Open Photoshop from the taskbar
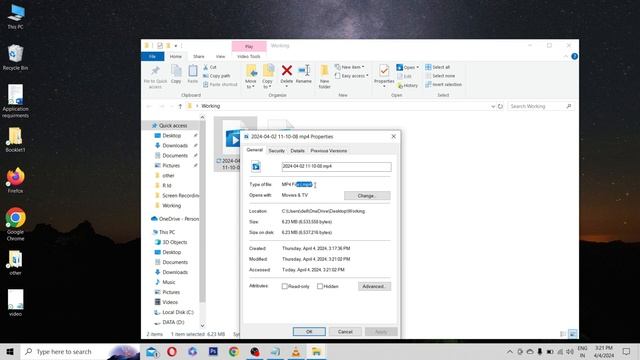This screenshot has height=360, width=640. point(213,351)
